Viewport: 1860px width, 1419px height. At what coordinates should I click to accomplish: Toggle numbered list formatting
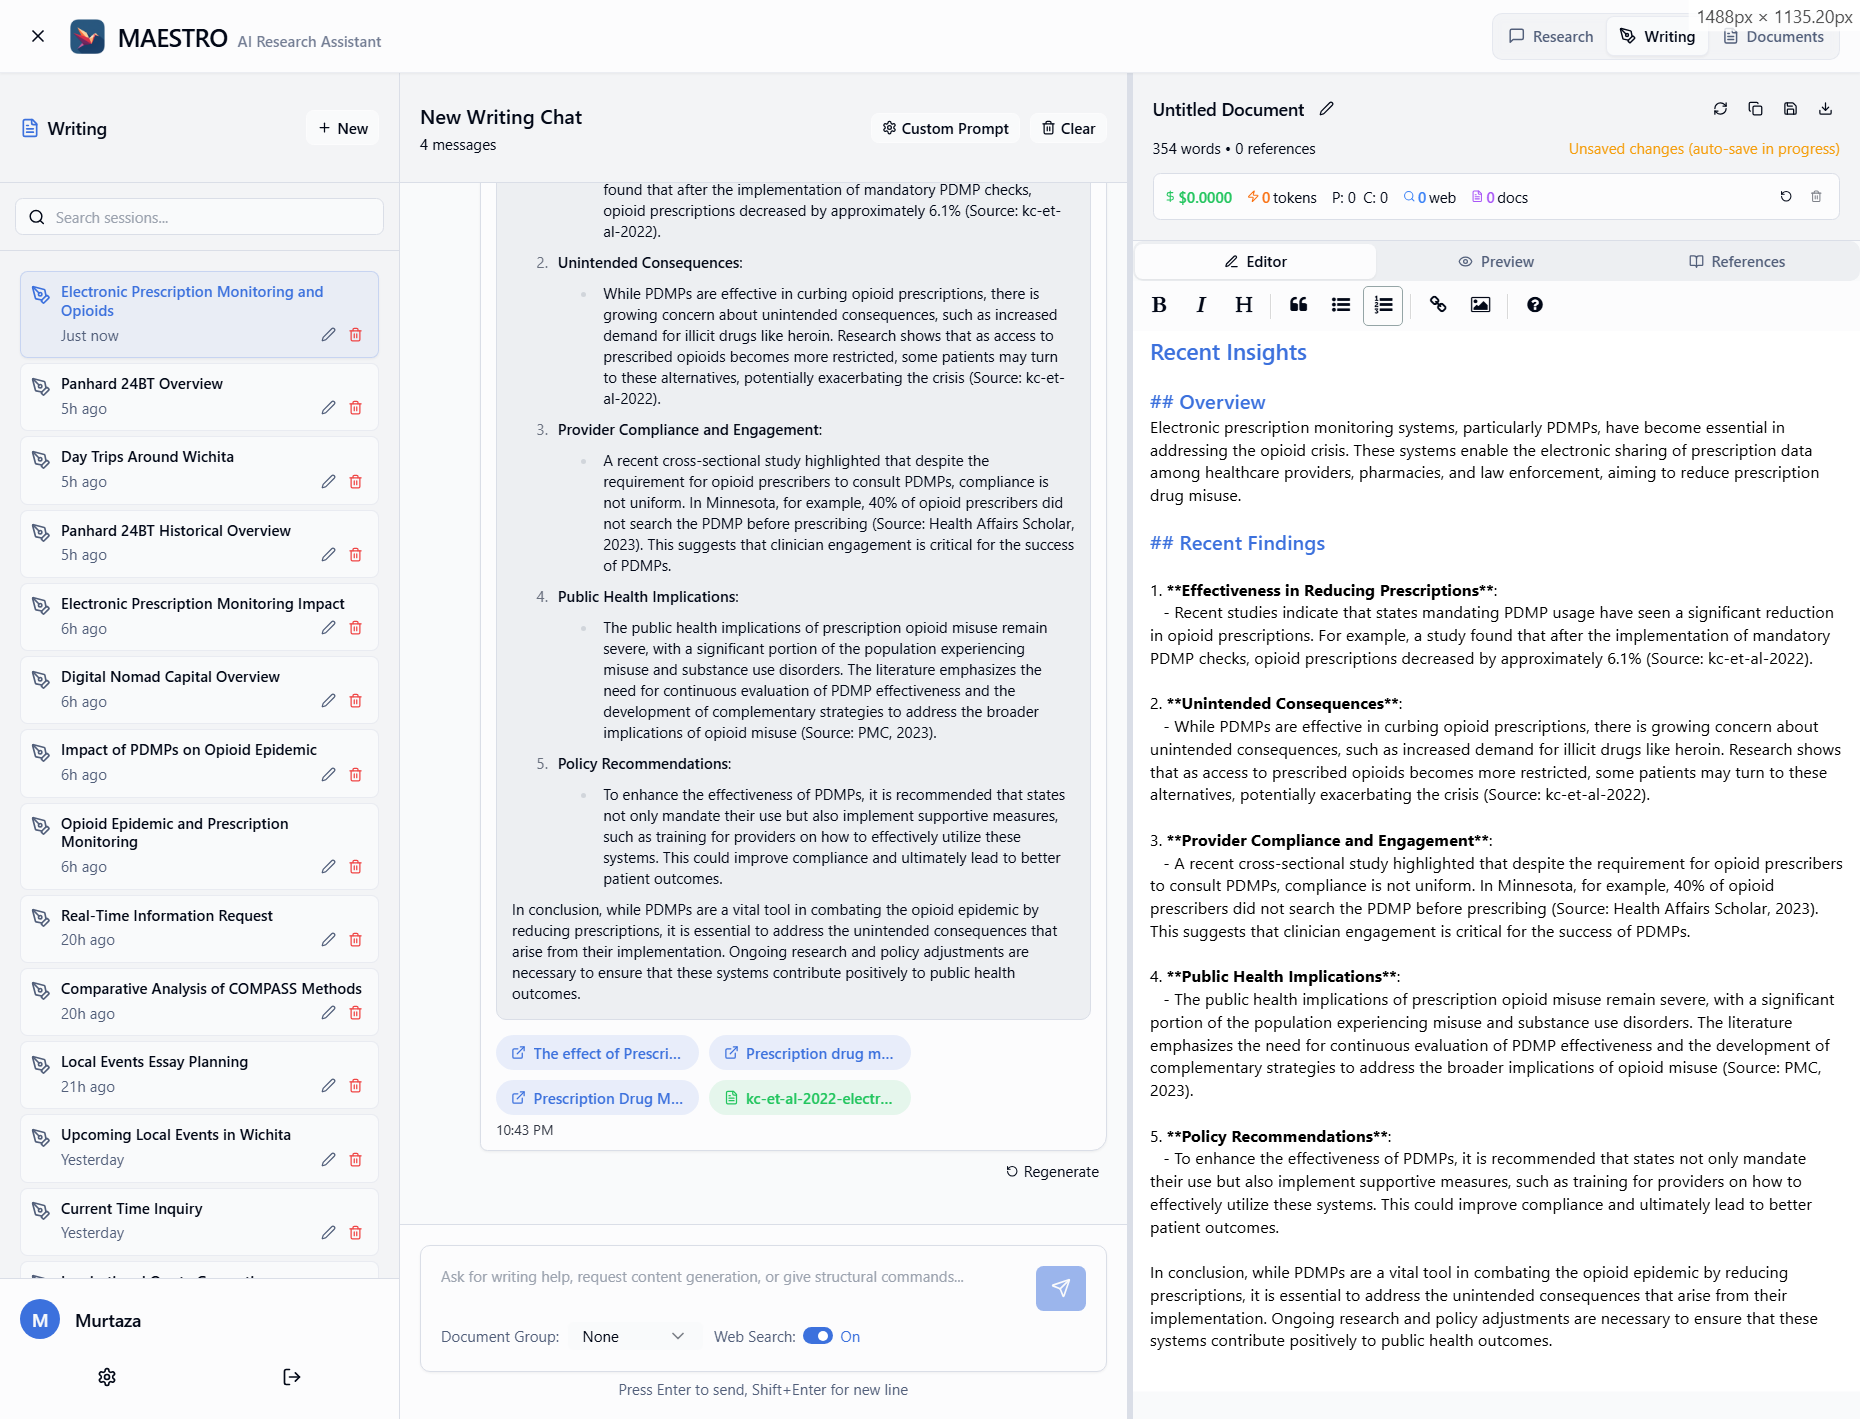(x=1383, y=305)
